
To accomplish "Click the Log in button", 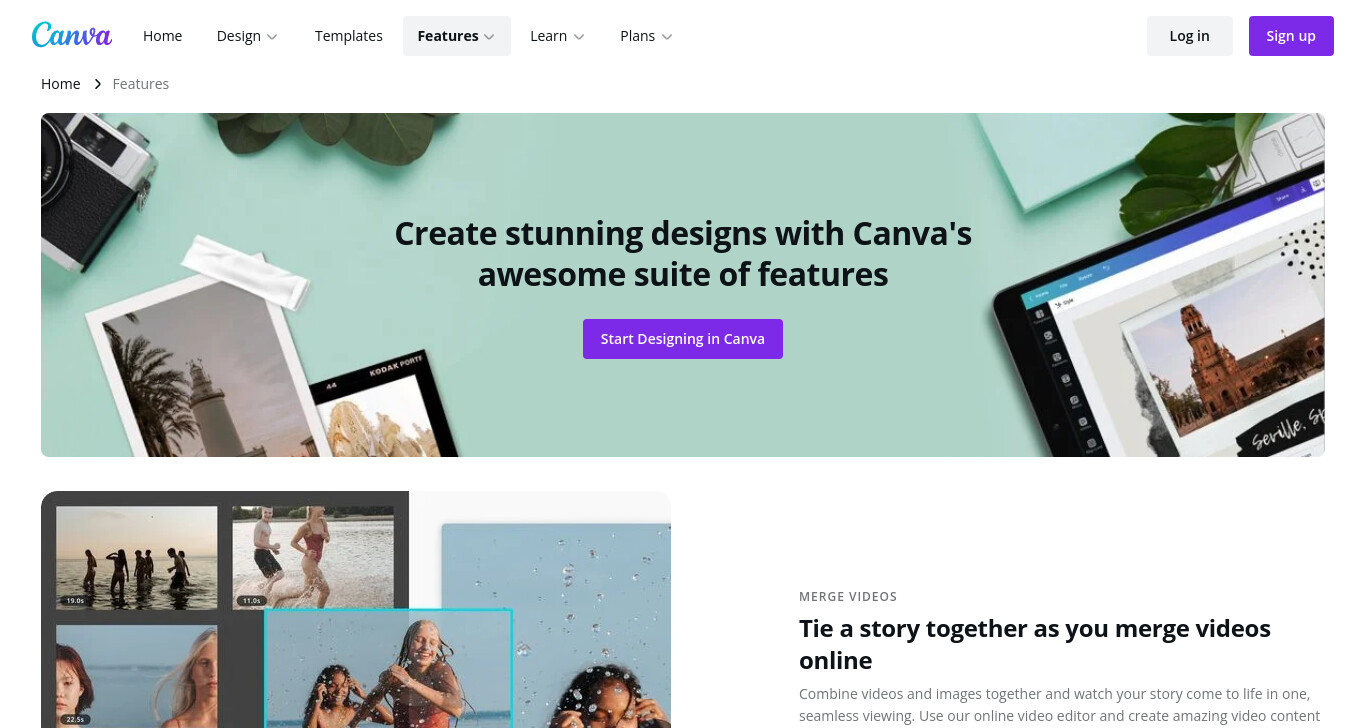I will point(1189,36).
